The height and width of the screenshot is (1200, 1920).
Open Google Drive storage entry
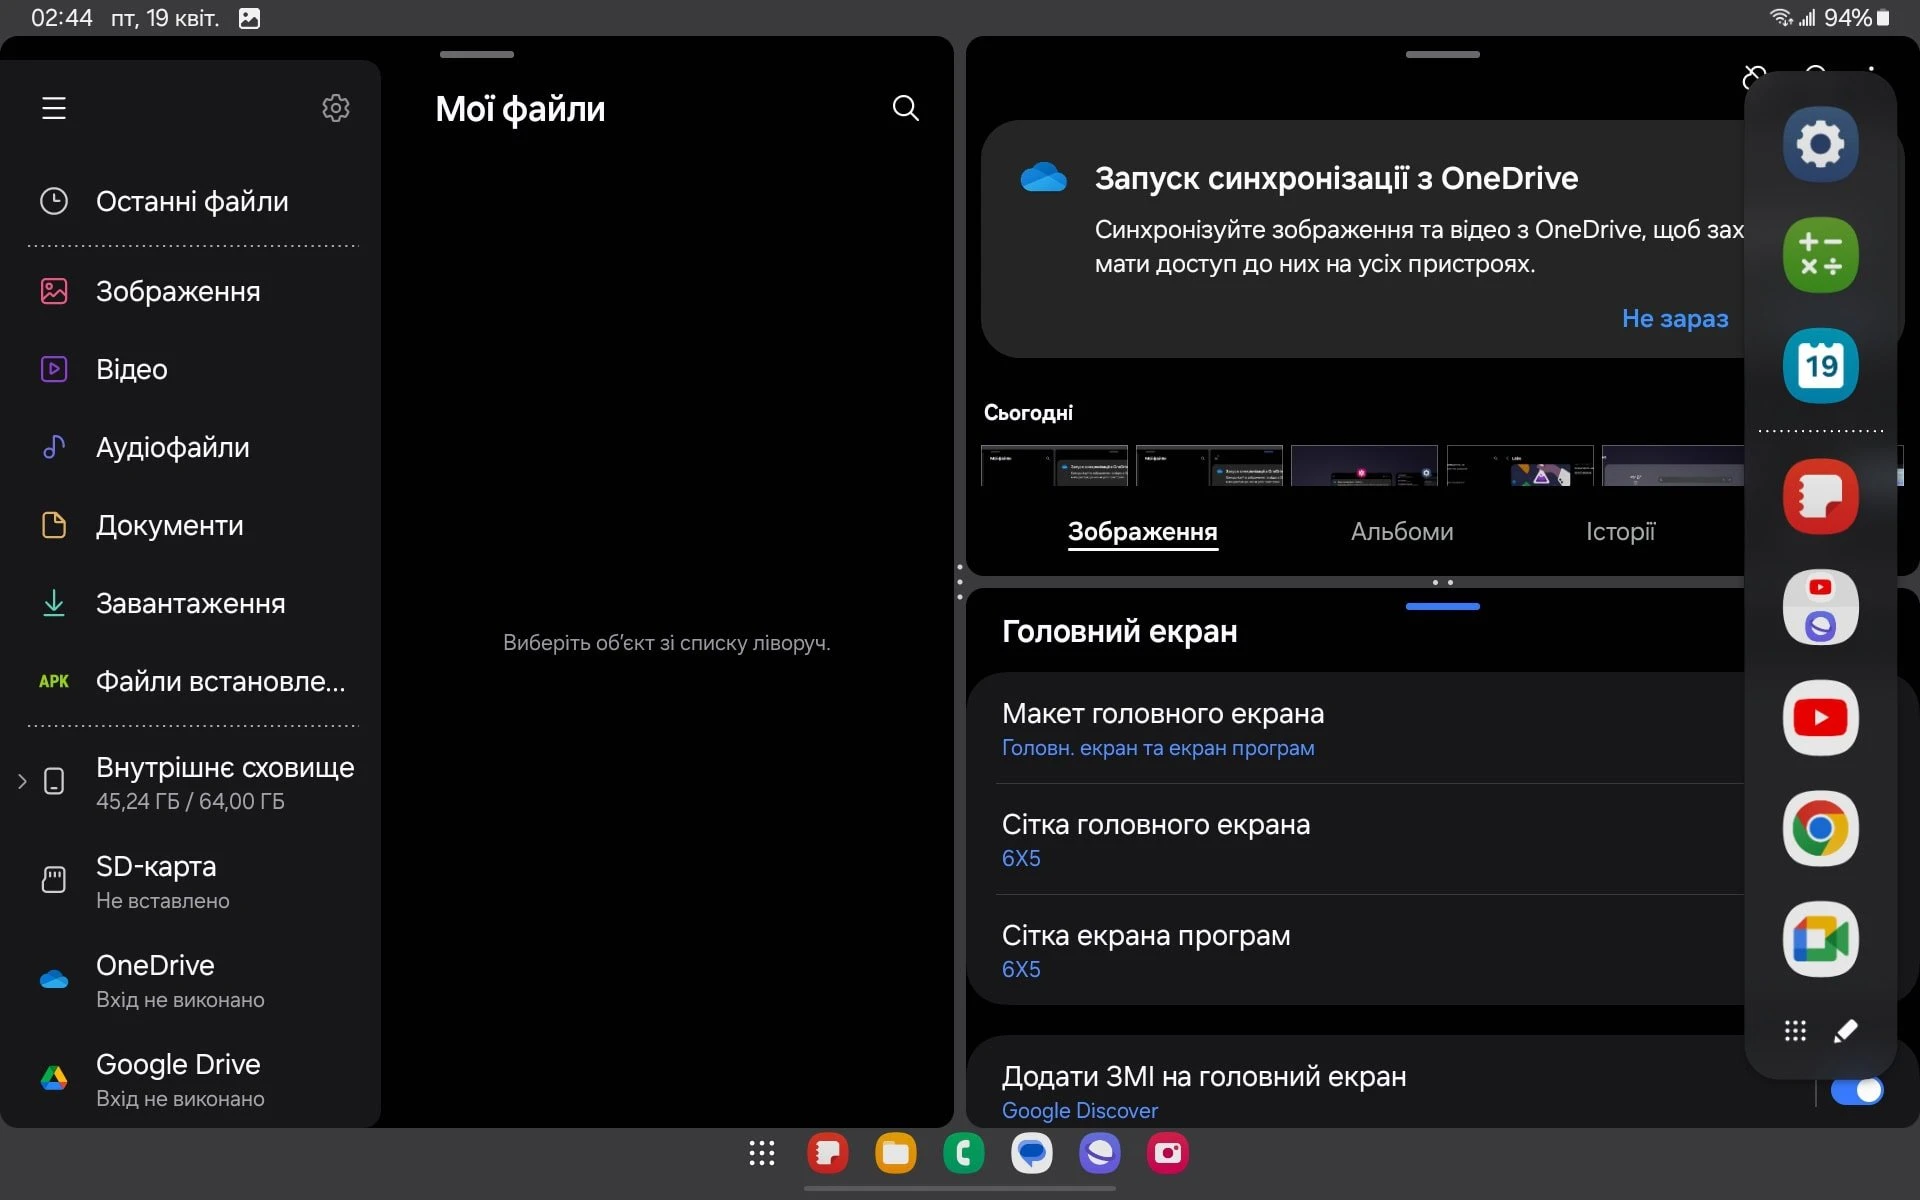[x=192, y=1079]
